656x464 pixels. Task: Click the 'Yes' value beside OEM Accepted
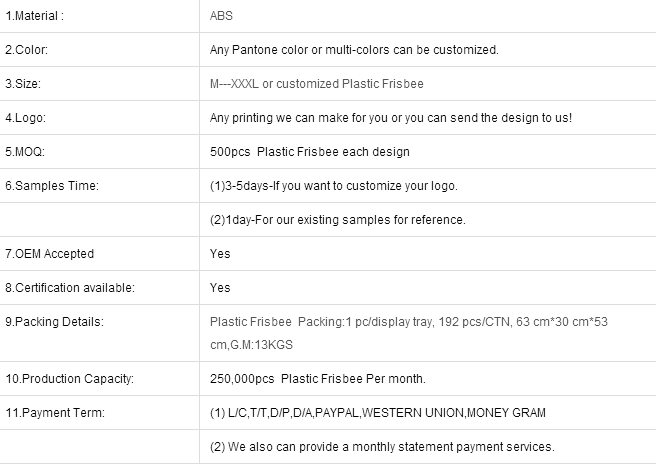pos(220,254)
